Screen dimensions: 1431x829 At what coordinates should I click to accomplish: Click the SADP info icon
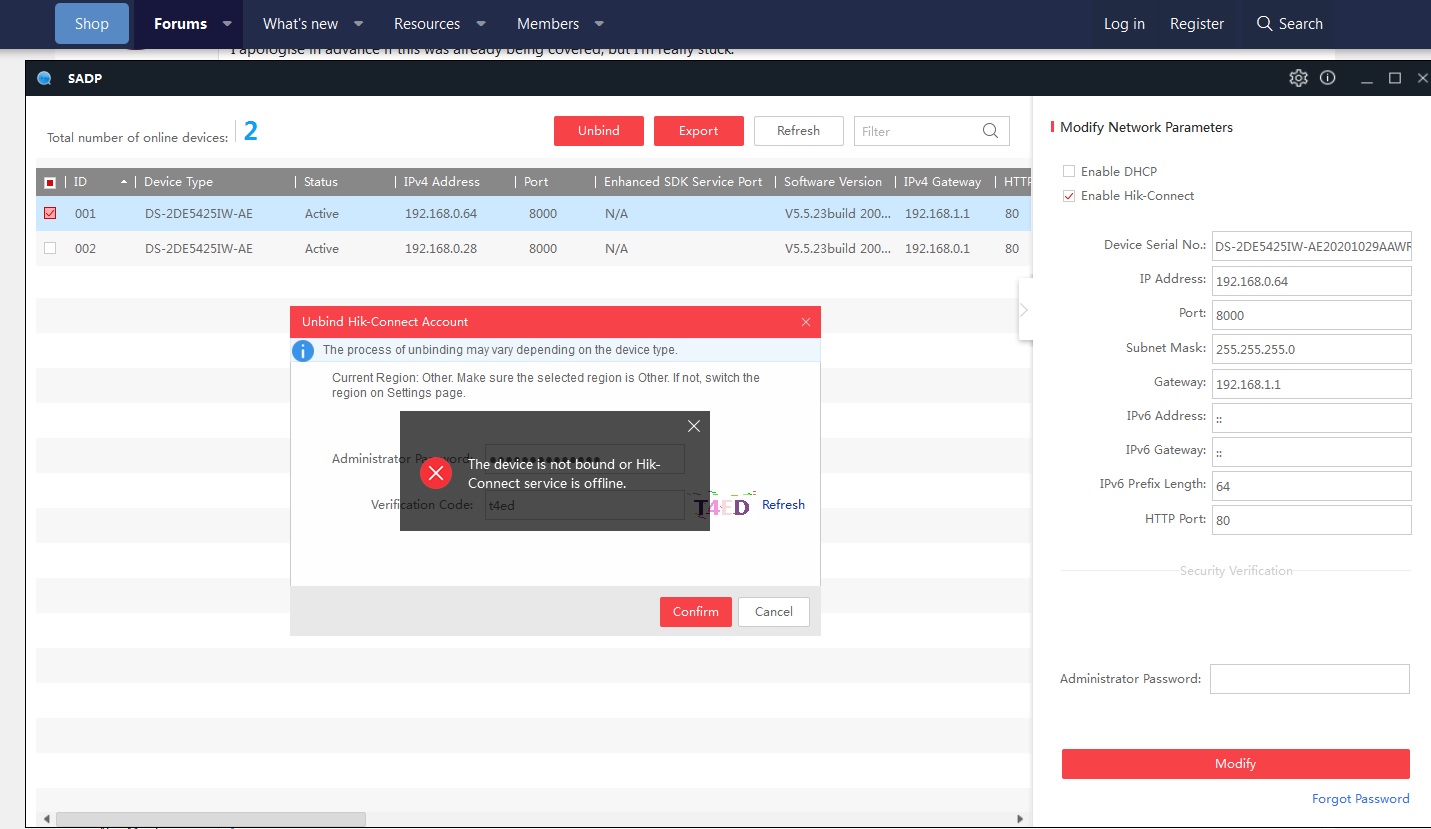tap(1328, 78)
